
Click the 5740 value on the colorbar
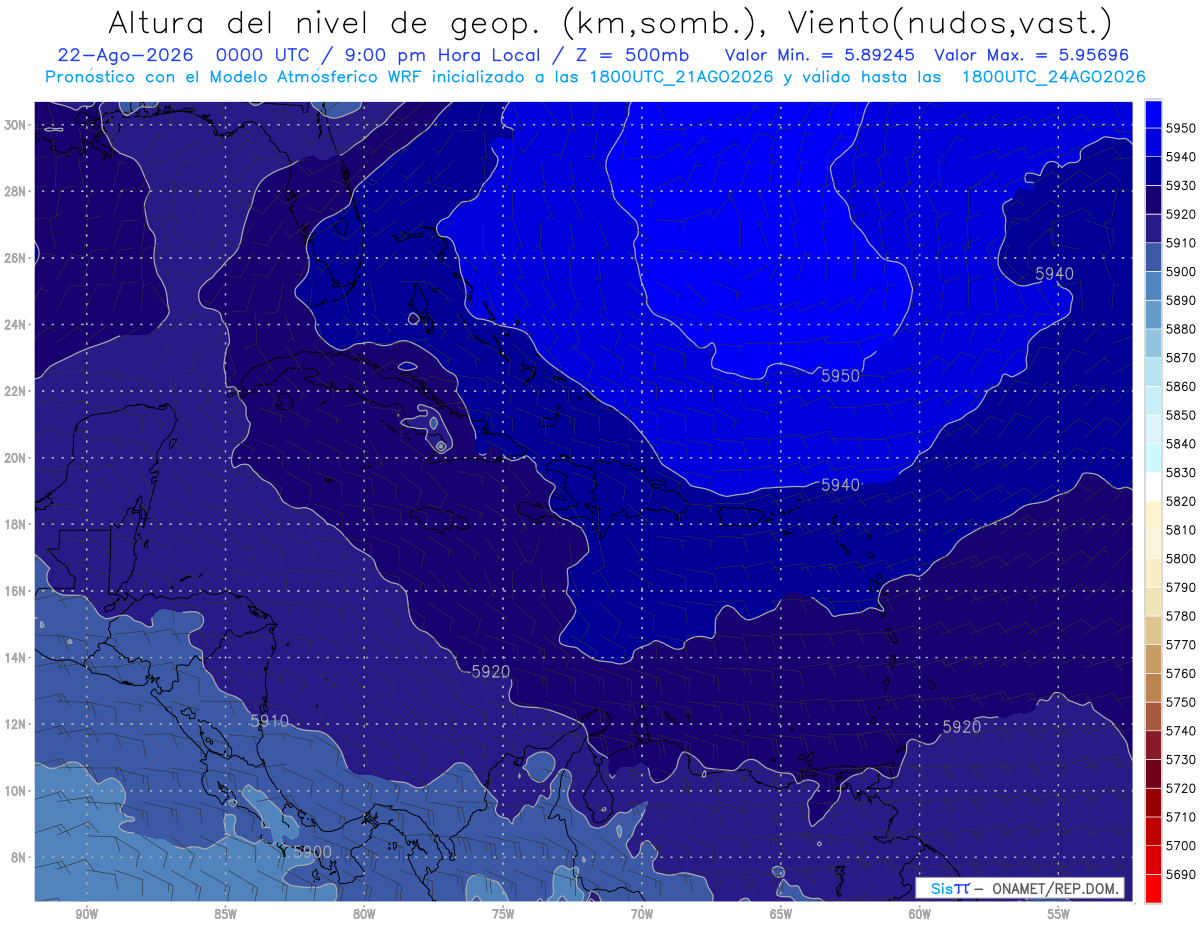[x=1181, y=731]
